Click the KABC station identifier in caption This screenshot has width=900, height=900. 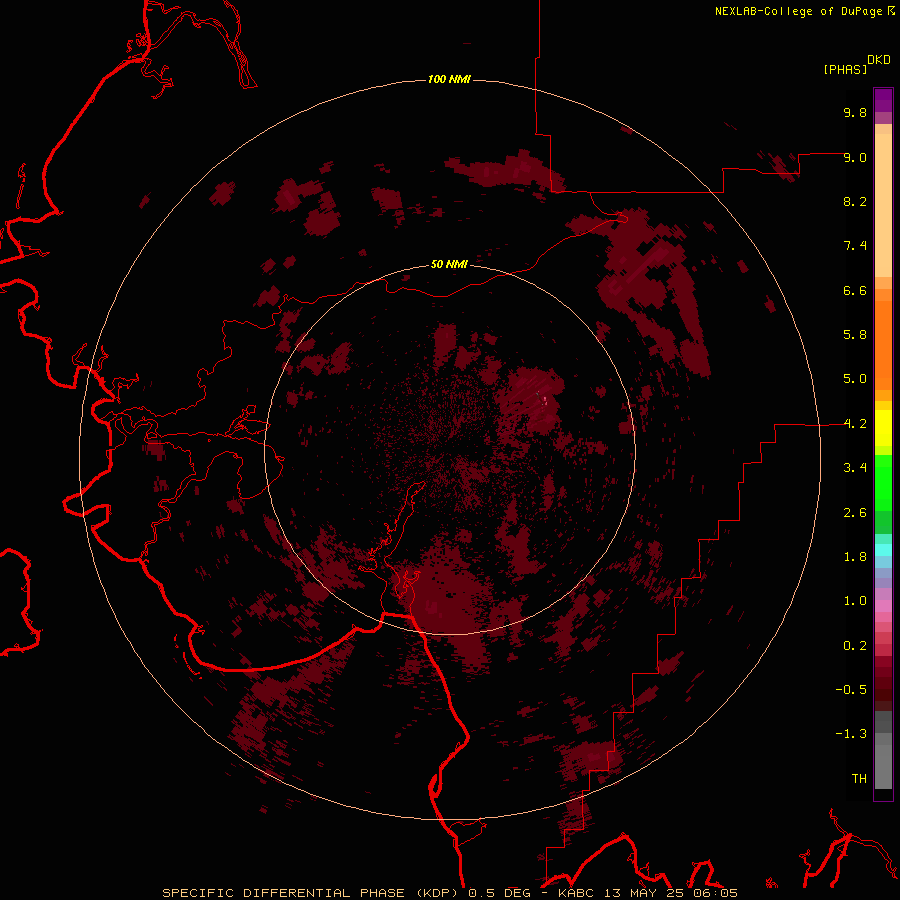[x=578, y=893]
